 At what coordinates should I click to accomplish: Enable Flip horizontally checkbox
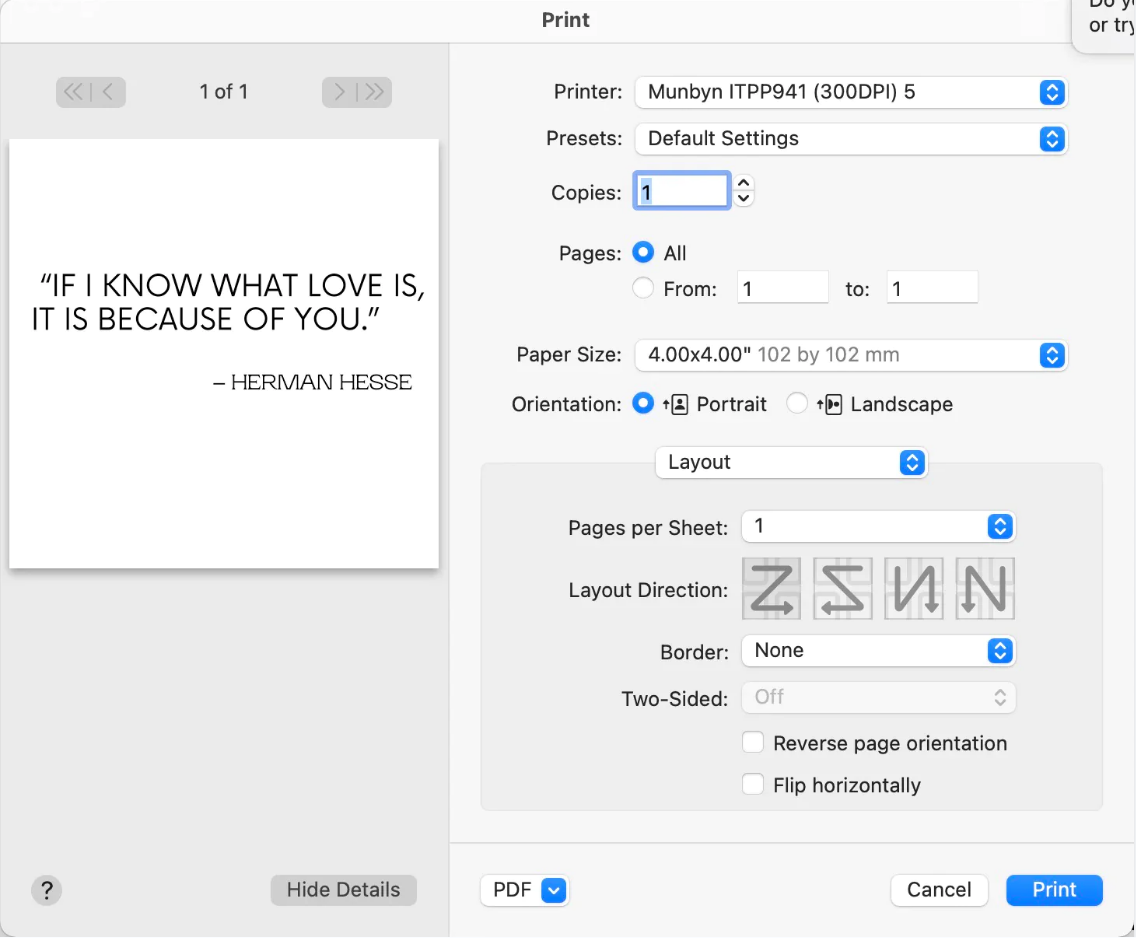pos(753,784)
